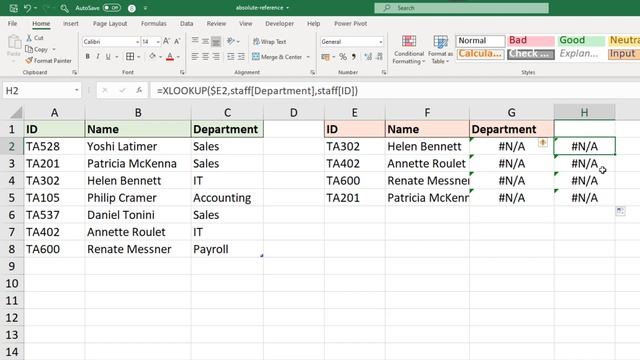Open Format as Table menu
Screen dimensions: 640x360
click(440, 50)
